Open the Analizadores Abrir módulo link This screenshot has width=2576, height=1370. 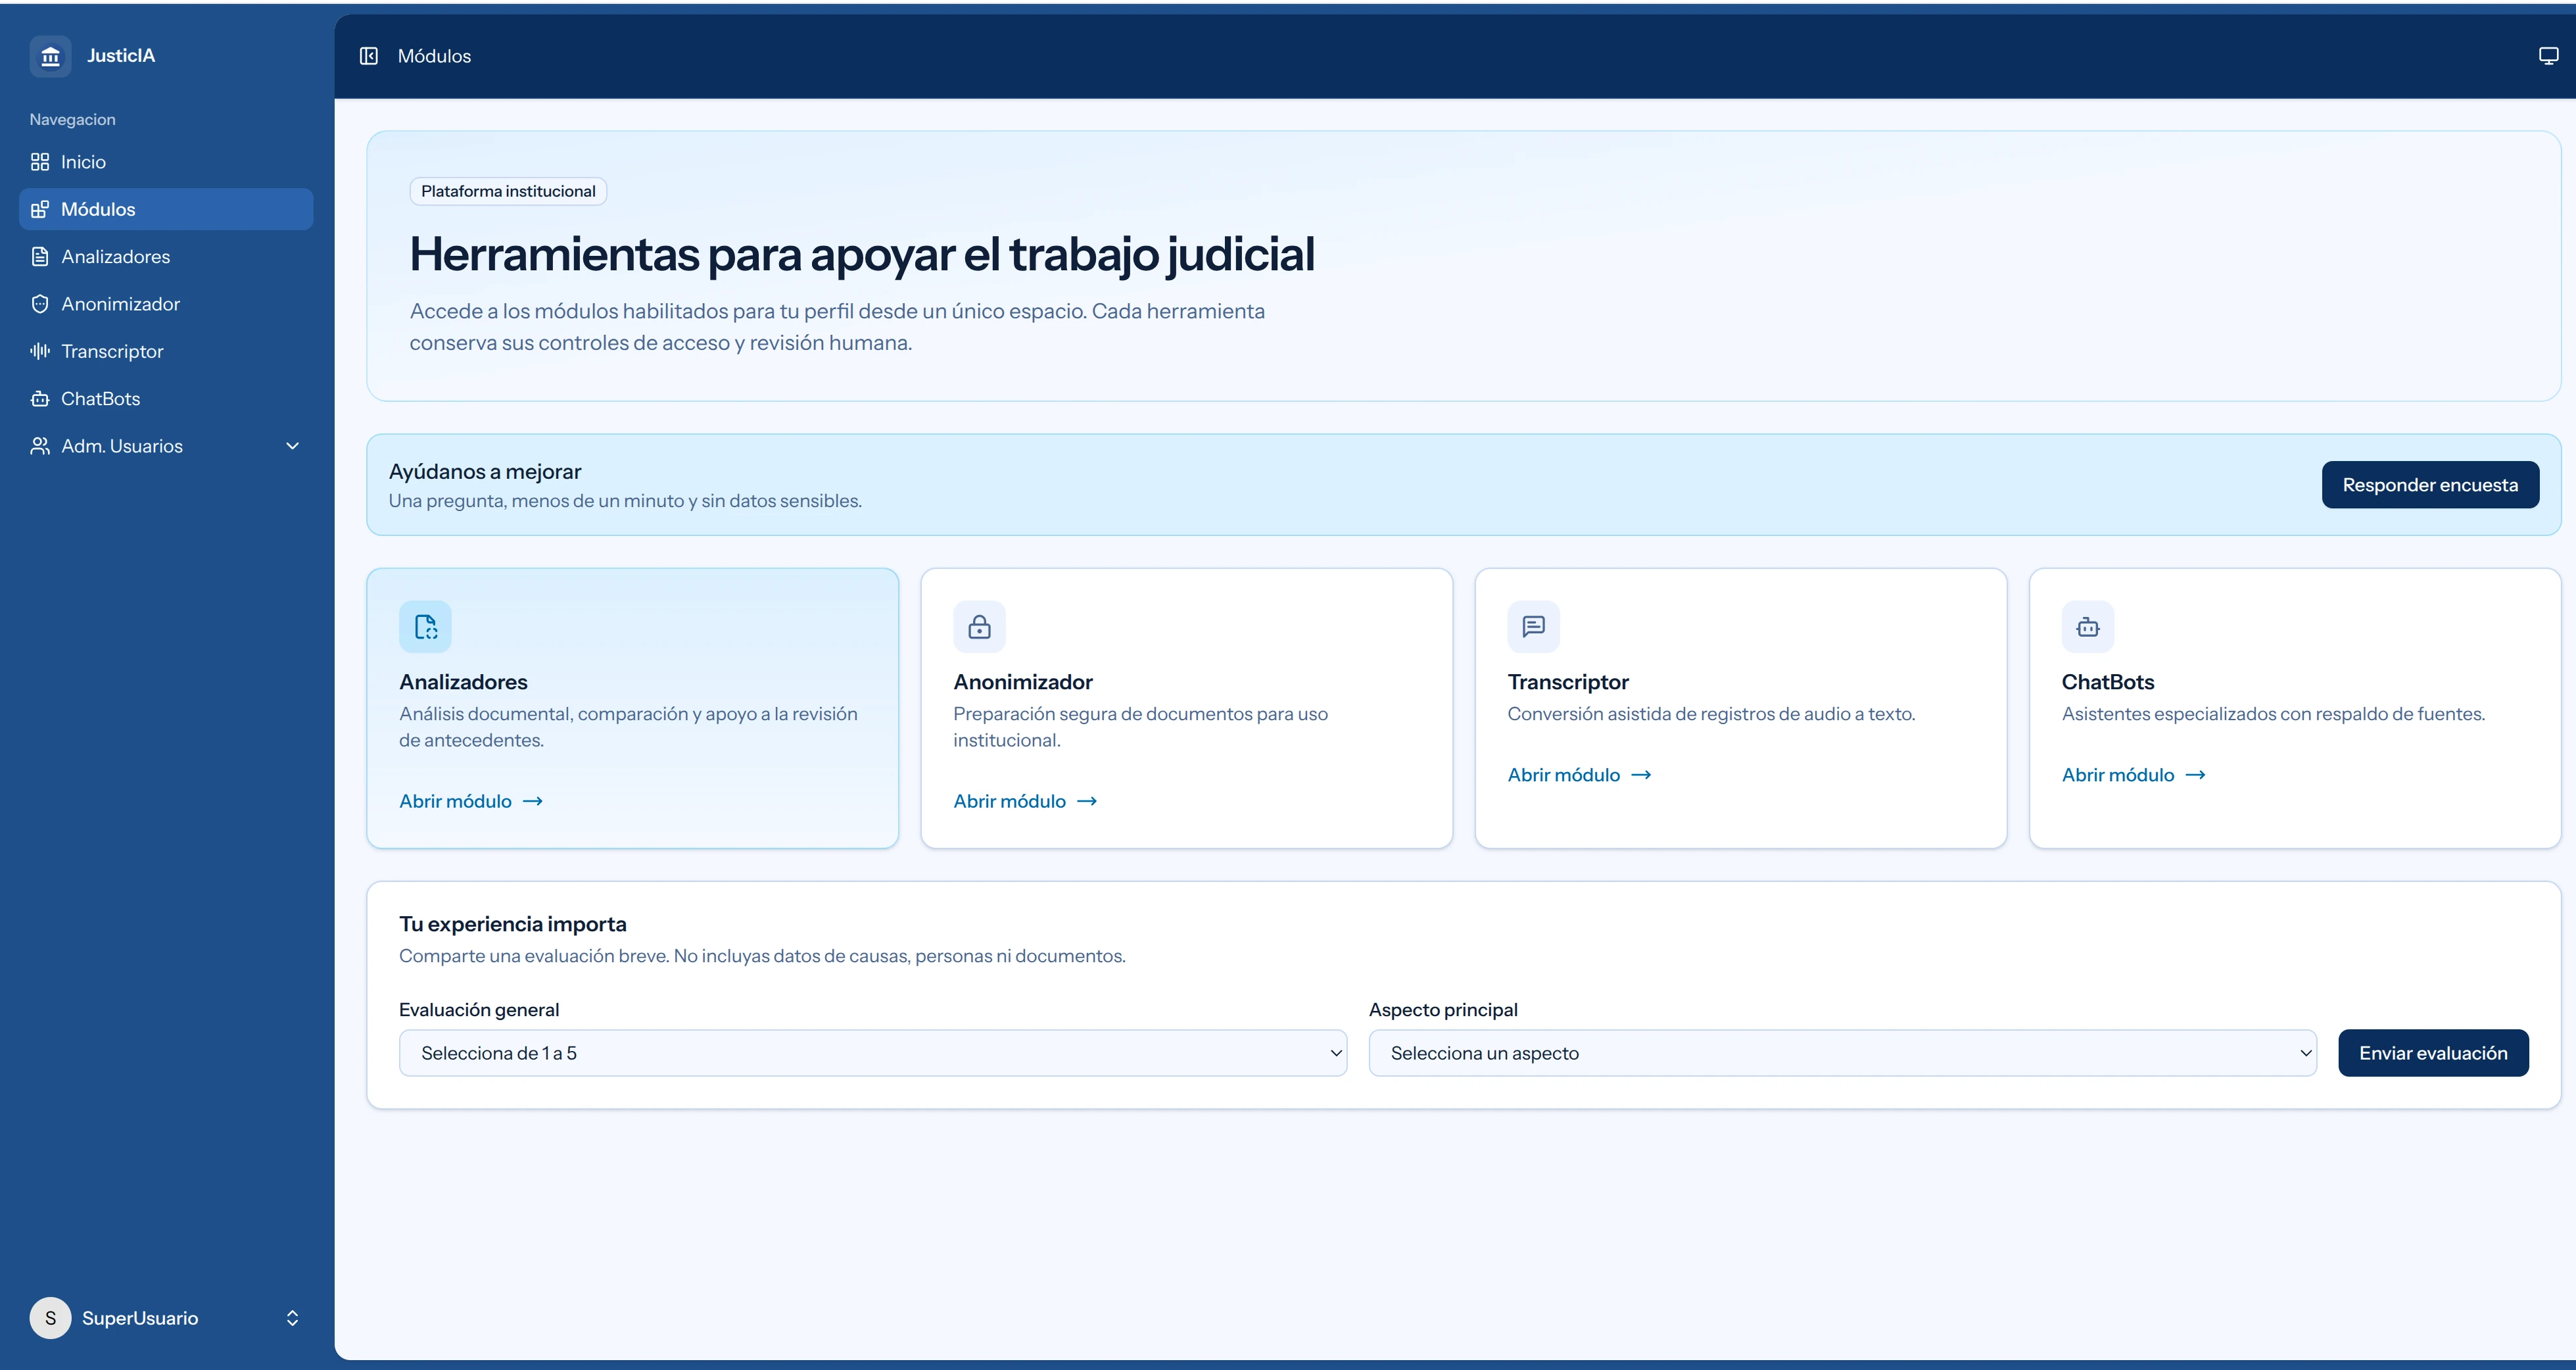[x=471, y=801]
